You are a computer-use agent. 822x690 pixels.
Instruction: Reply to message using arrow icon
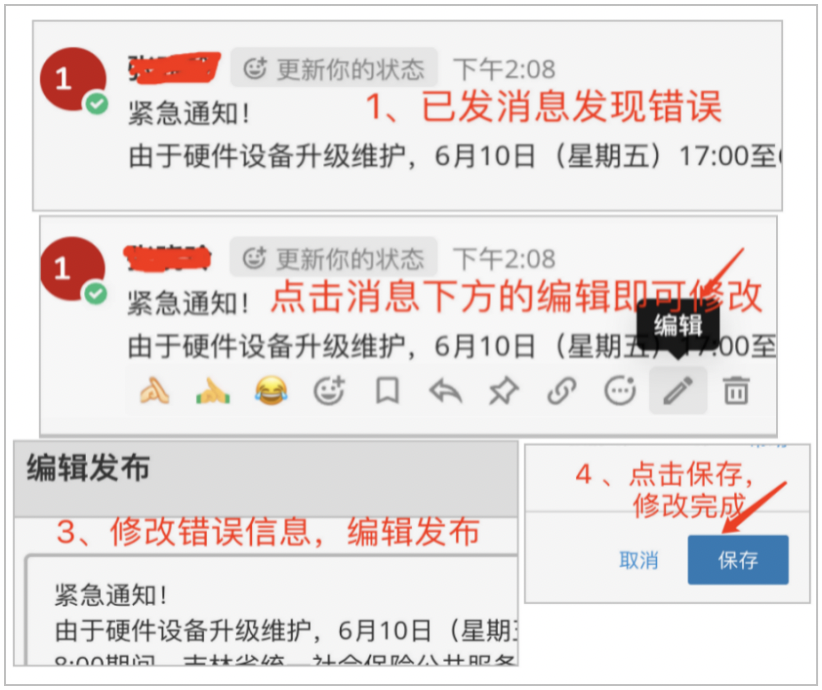pyautogui.click(x=446, y=392)
